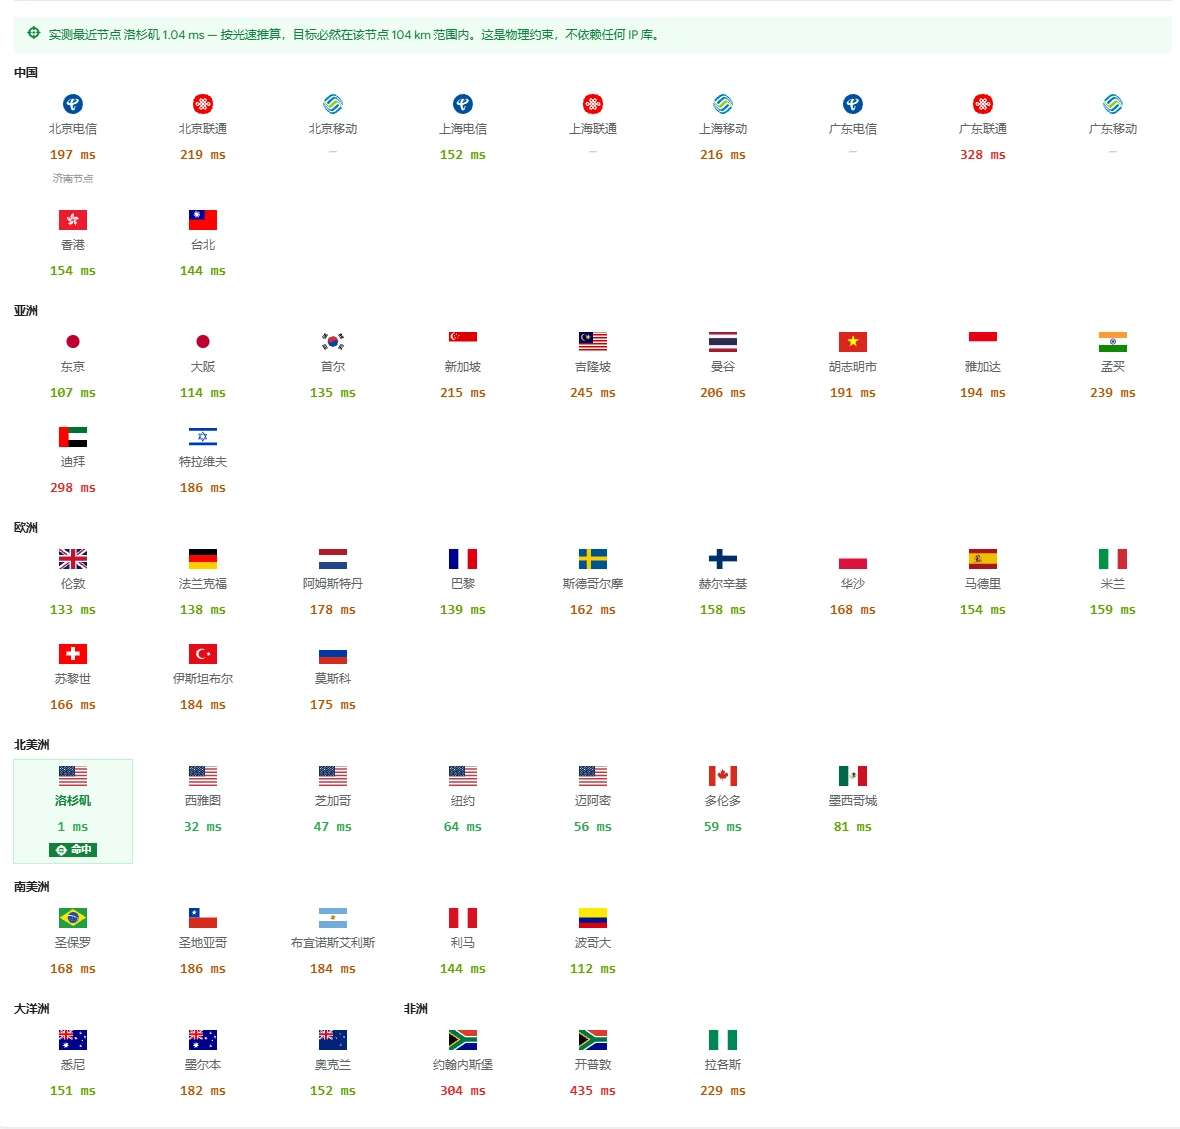Click the Israel flag above 特拉维夫
This screenshot has height=1129, width=1180.
(x=203, y=437)
